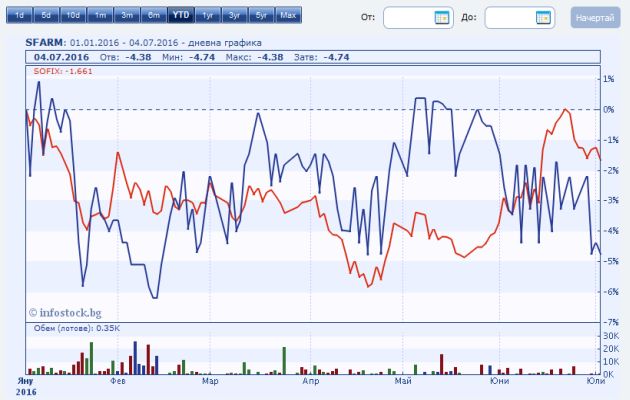Click the 30K volume axis label
The image size is (630, 400).
(x=611, y=336)
